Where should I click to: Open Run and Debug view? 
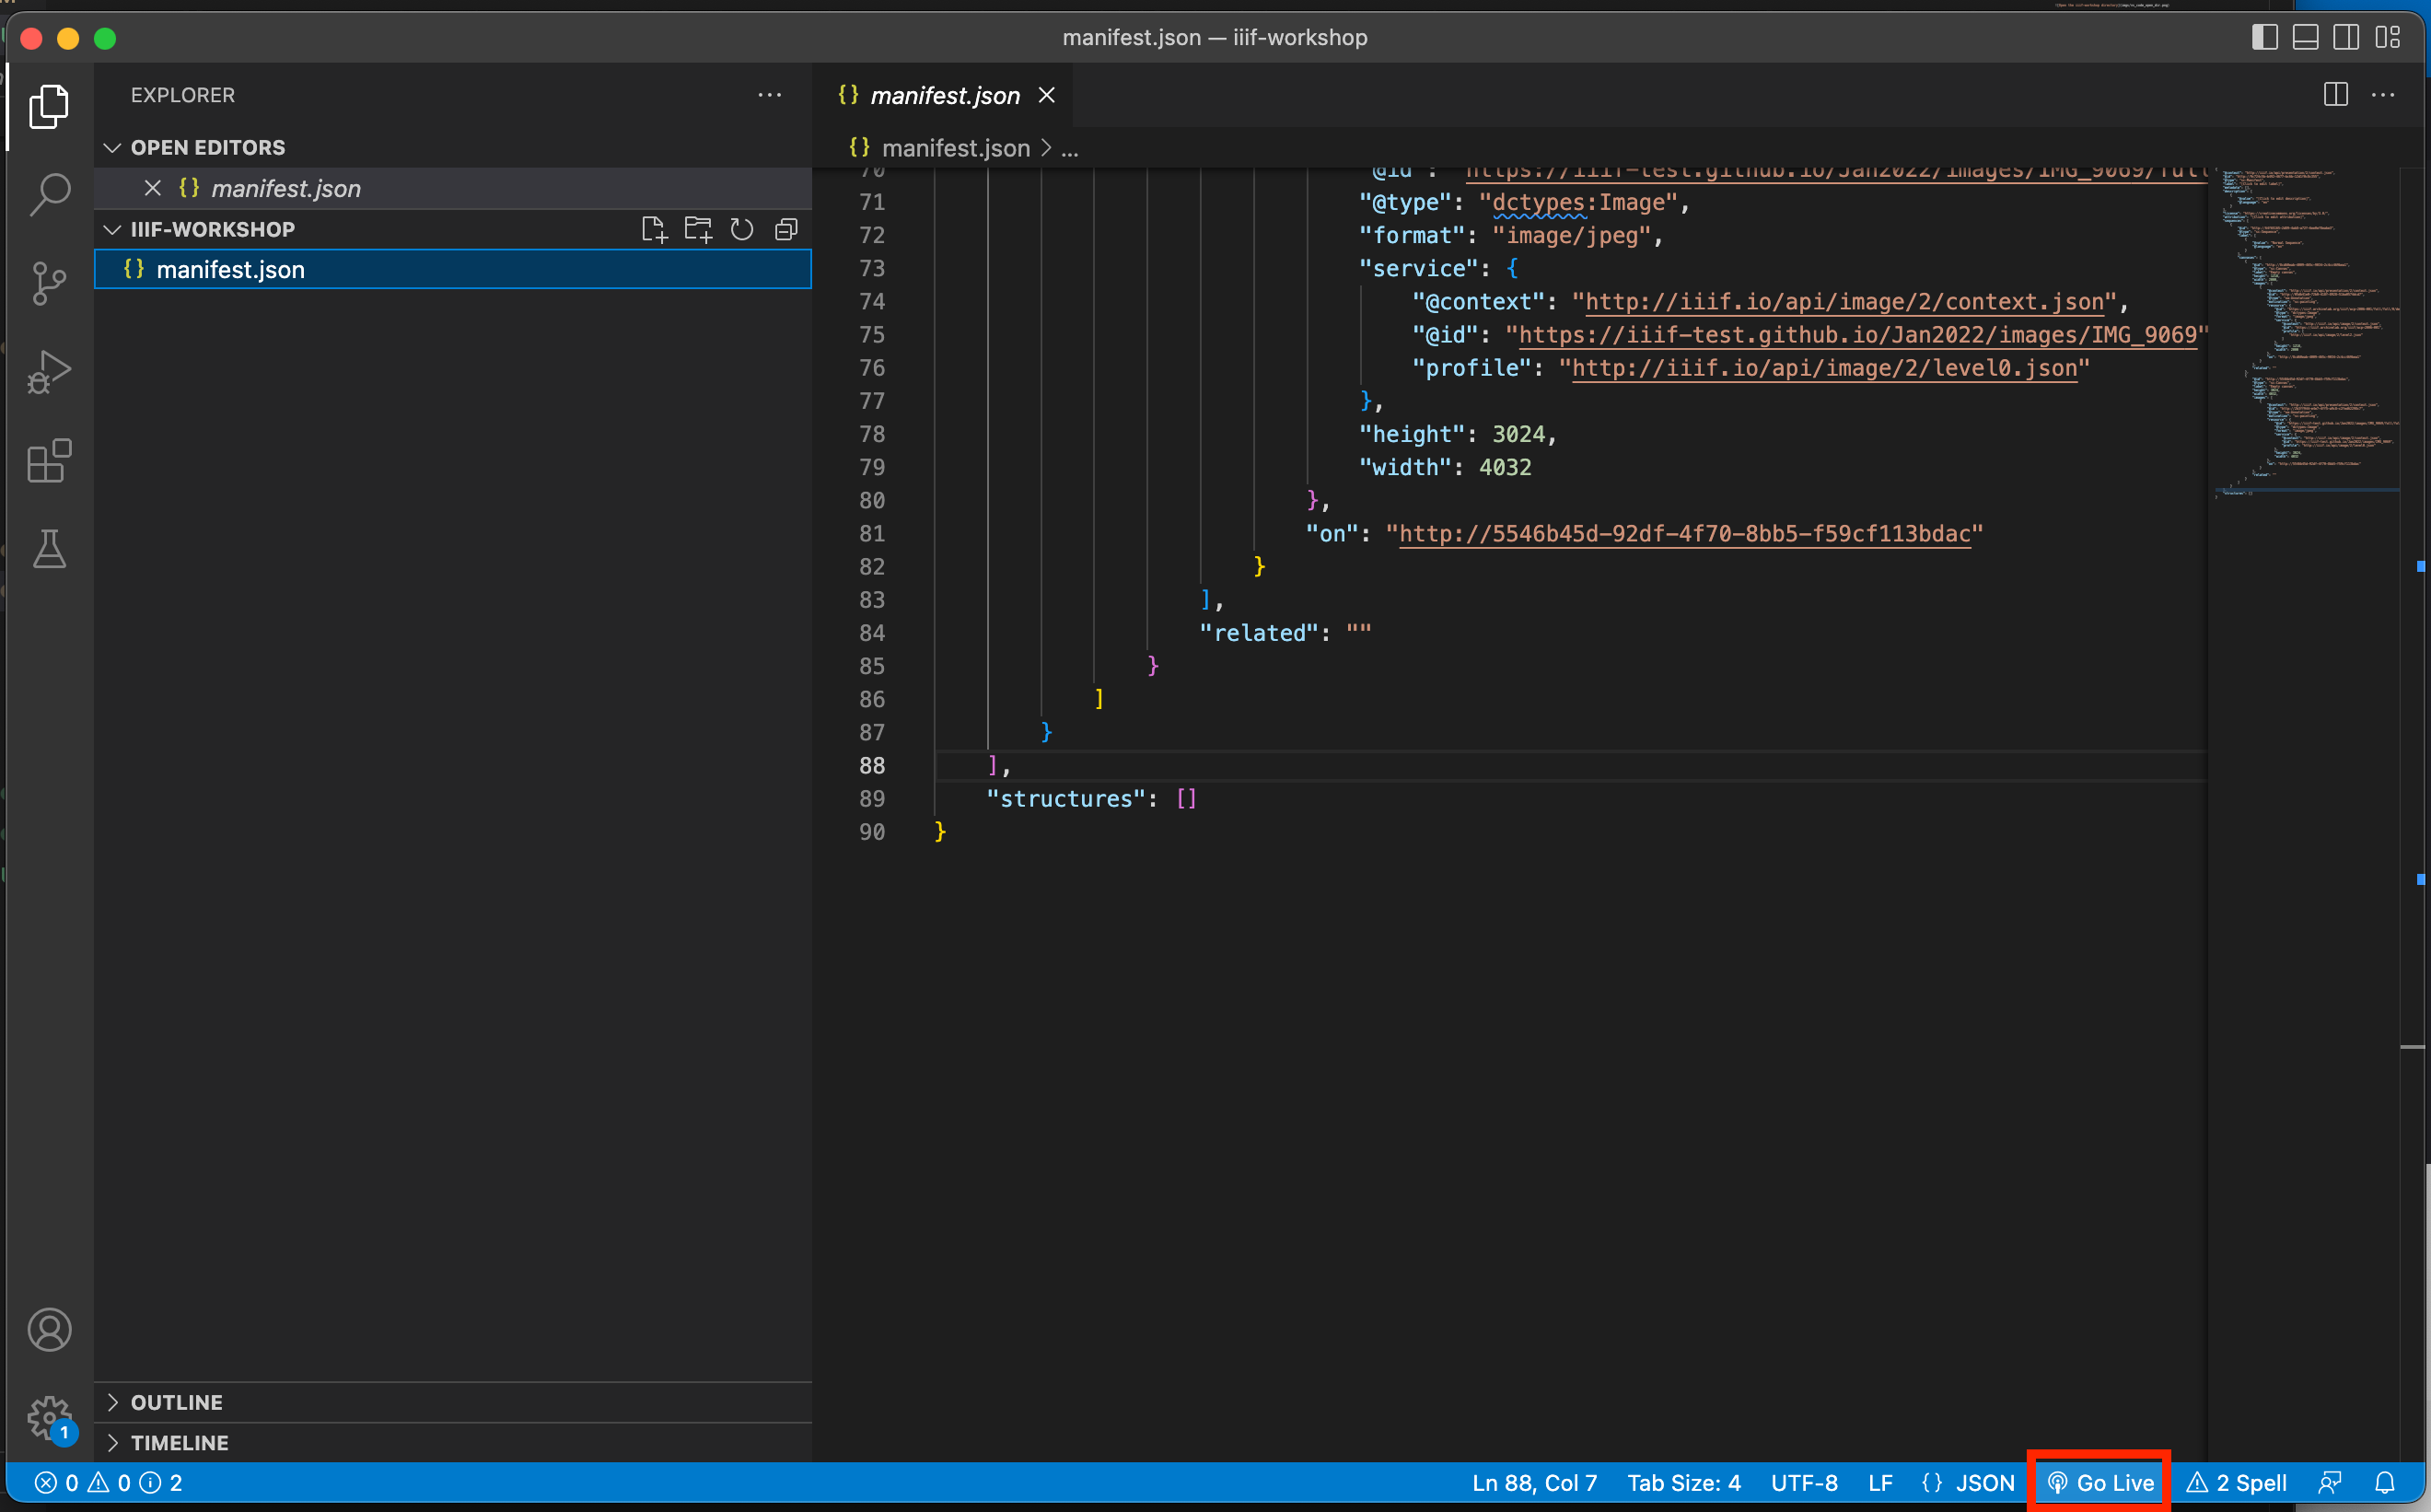pos(49,372)
